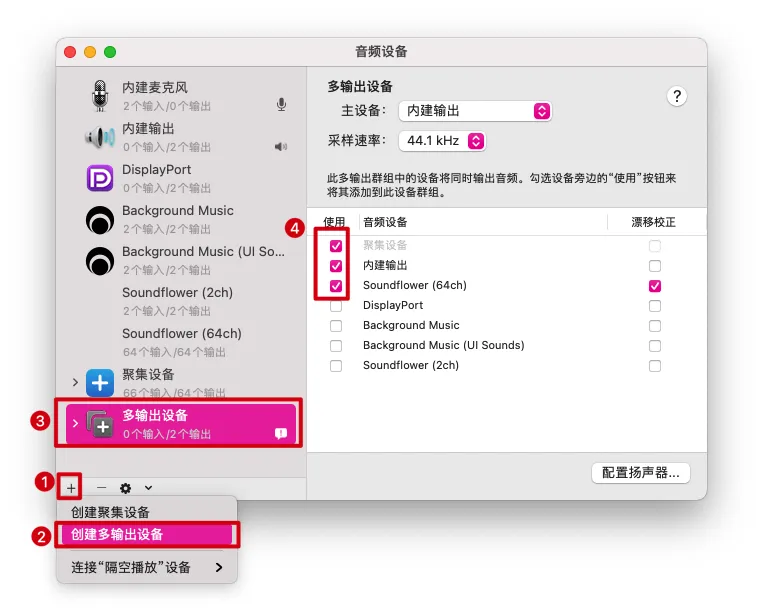Choose 创建聚集设备 from the popup menu
The height and width of the screenshot is (610, 763).
click(147, 512)
